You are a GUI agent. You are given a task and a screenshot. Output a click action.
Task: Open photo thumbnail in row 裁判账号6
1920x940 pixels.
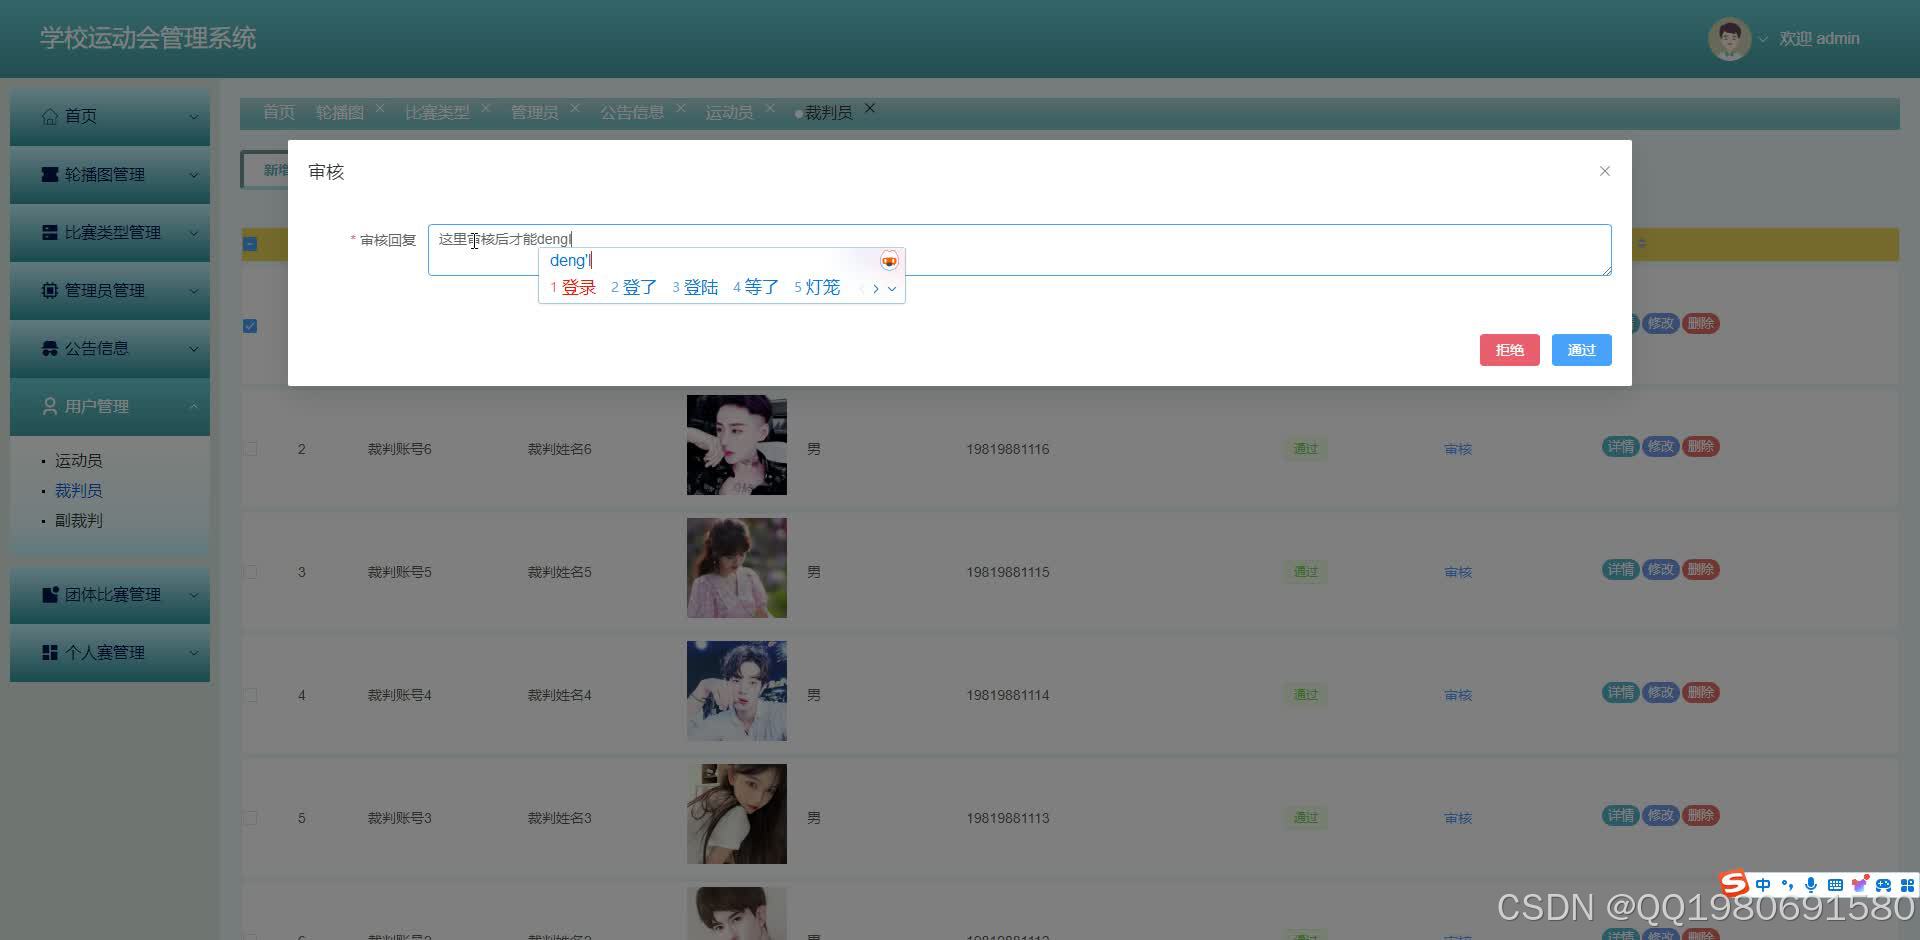[x=737, y=445]
